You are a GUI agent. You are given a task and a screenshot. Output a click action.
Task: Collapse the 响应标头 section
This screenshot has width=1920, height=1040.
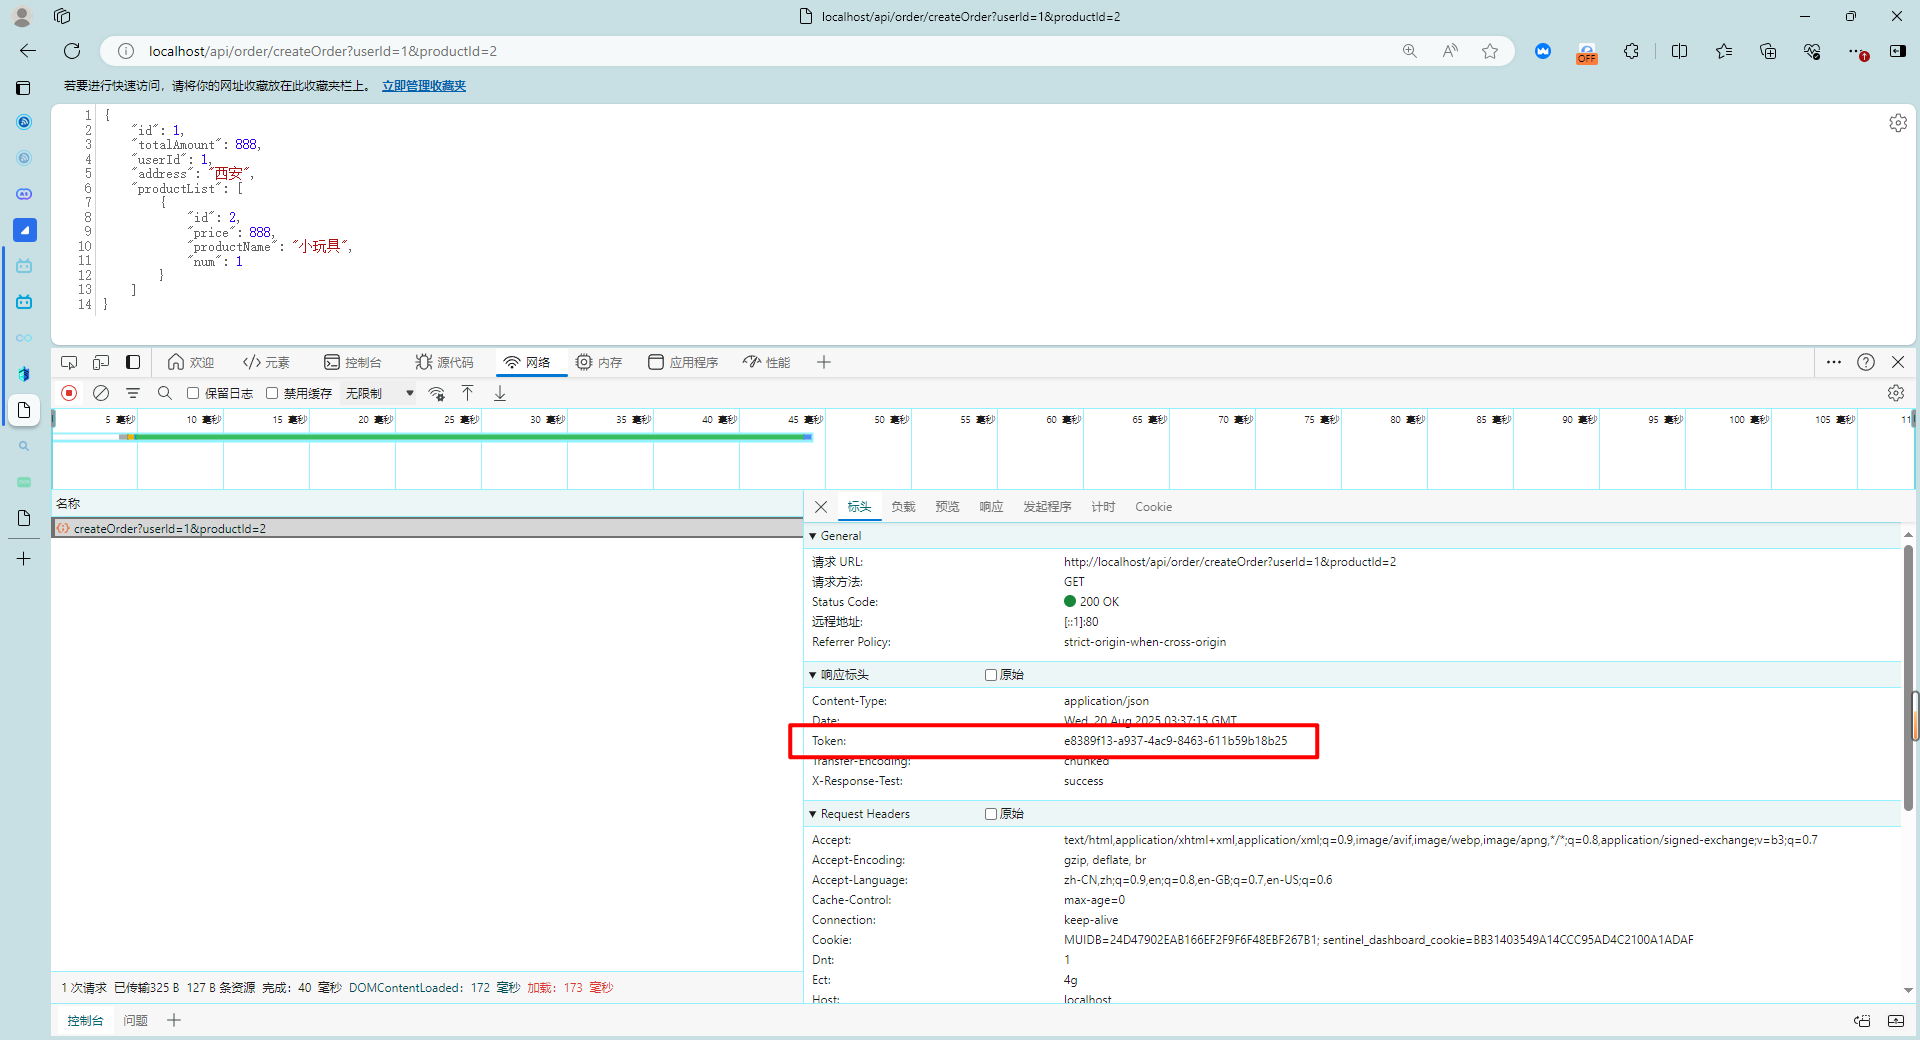(813, 675)
